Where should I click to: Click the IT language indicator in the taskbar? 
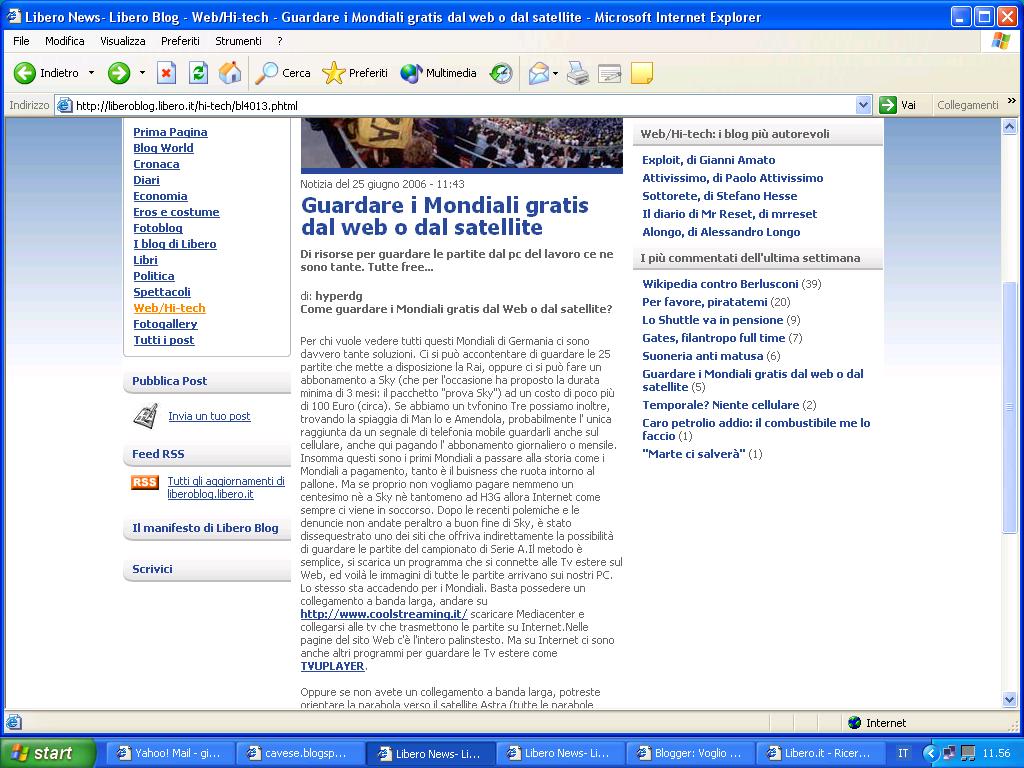pos(903,753)
